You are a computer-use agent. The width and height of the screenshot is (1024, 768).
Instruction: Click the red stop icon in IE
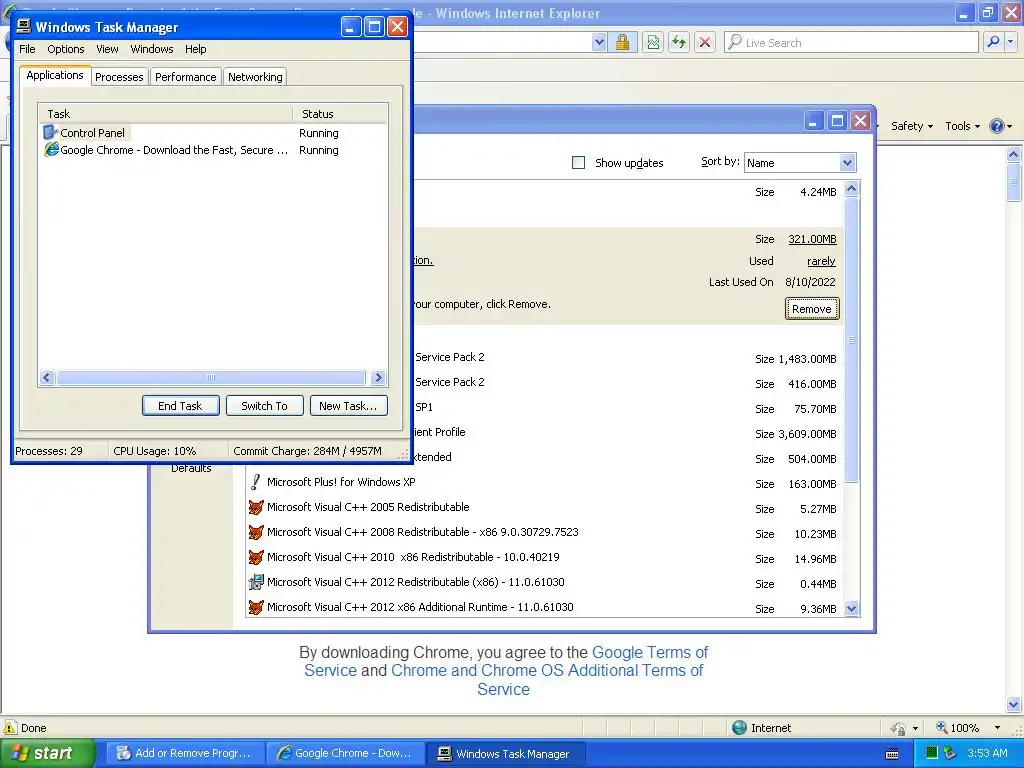coord(705,42)
